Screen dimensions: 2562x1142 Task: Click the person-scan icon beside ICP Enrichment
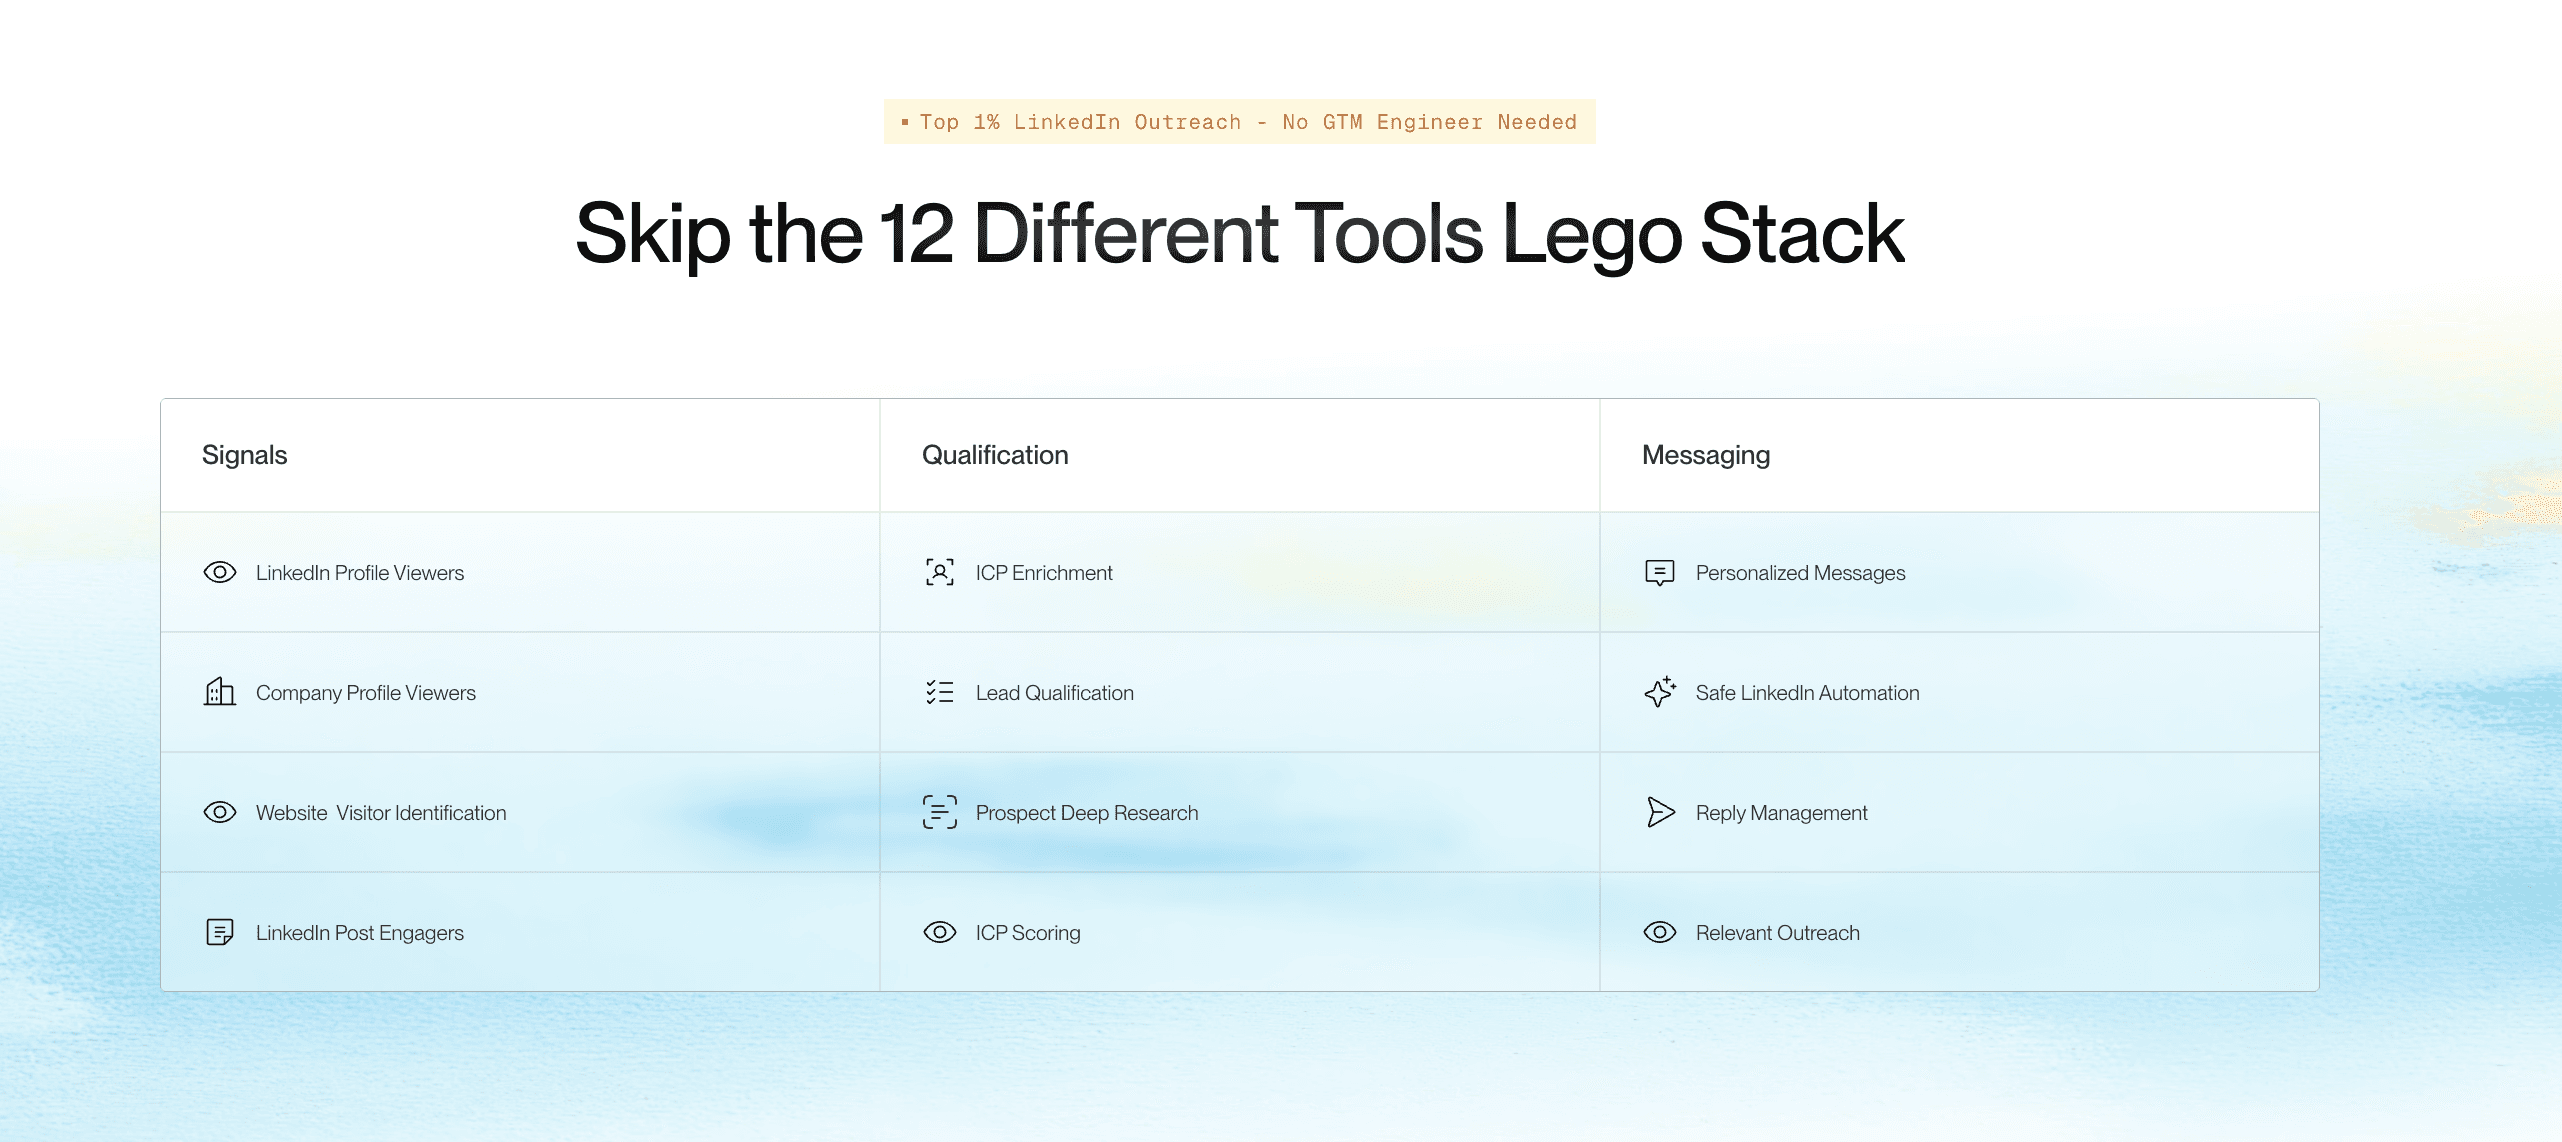coord(940,572)
